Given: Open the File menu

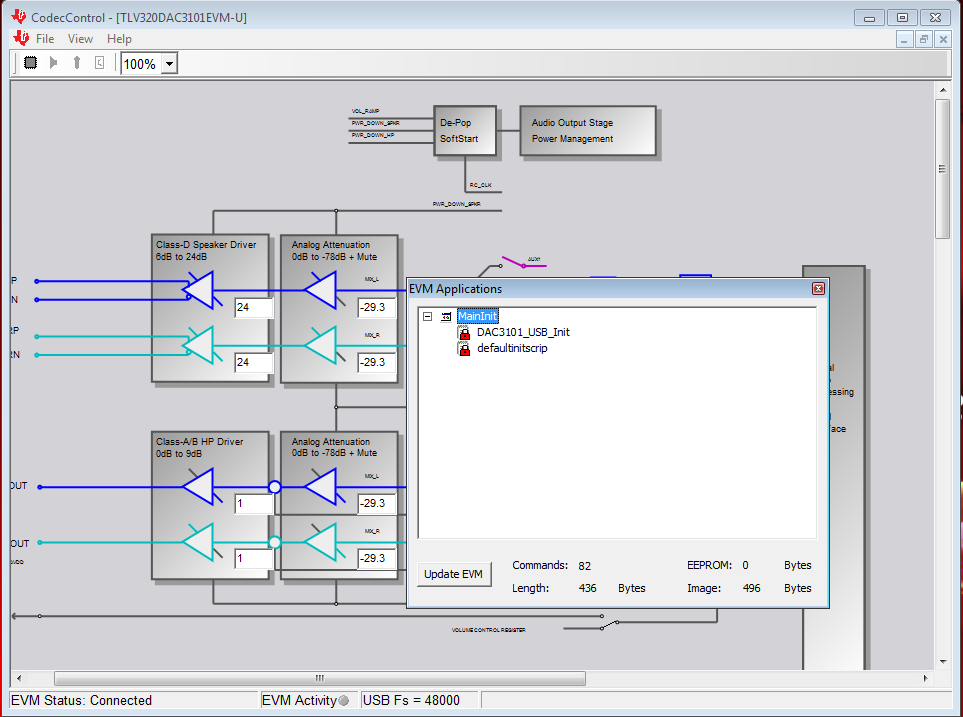Looking at the screenshot, I should point(45,39).
